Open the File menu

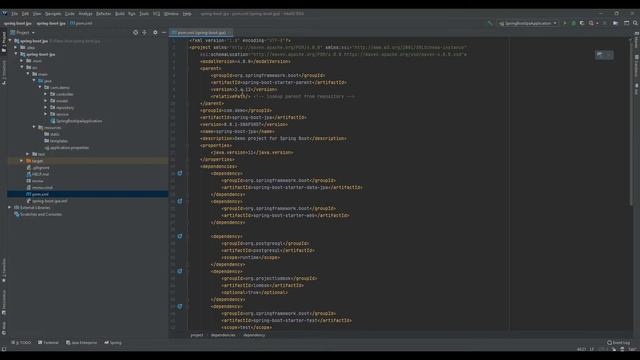15,13
